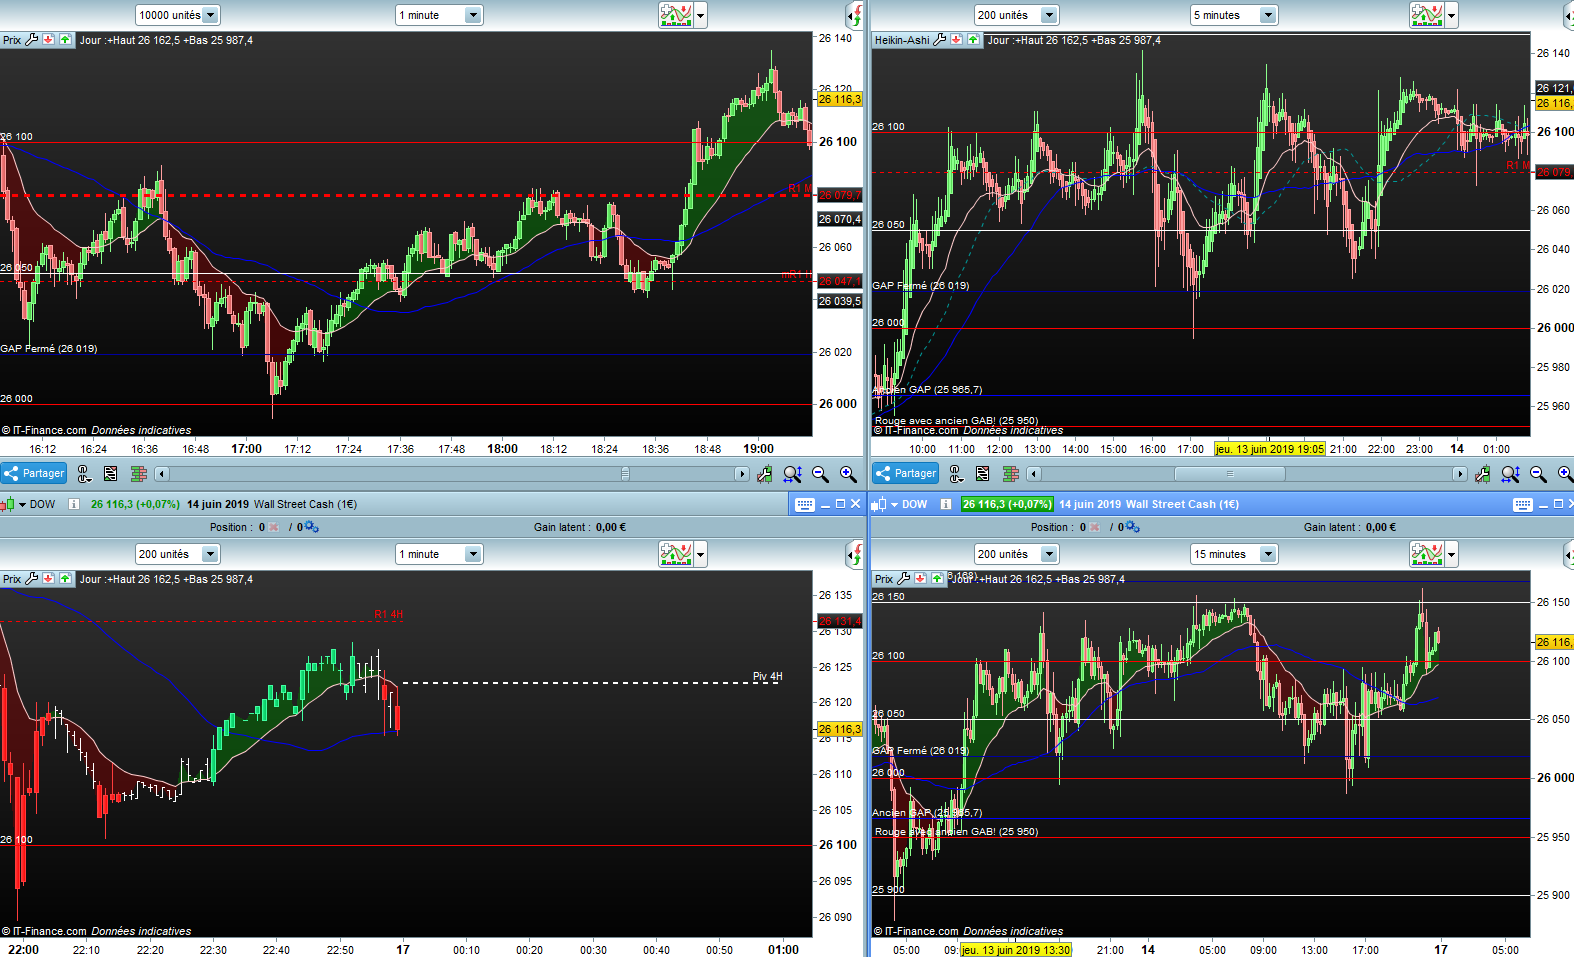The width and height of the screenshot is (1574, 957).
Task: Click the Prix wrench icon in the 15 minutes chart
Action: point(904,579)
